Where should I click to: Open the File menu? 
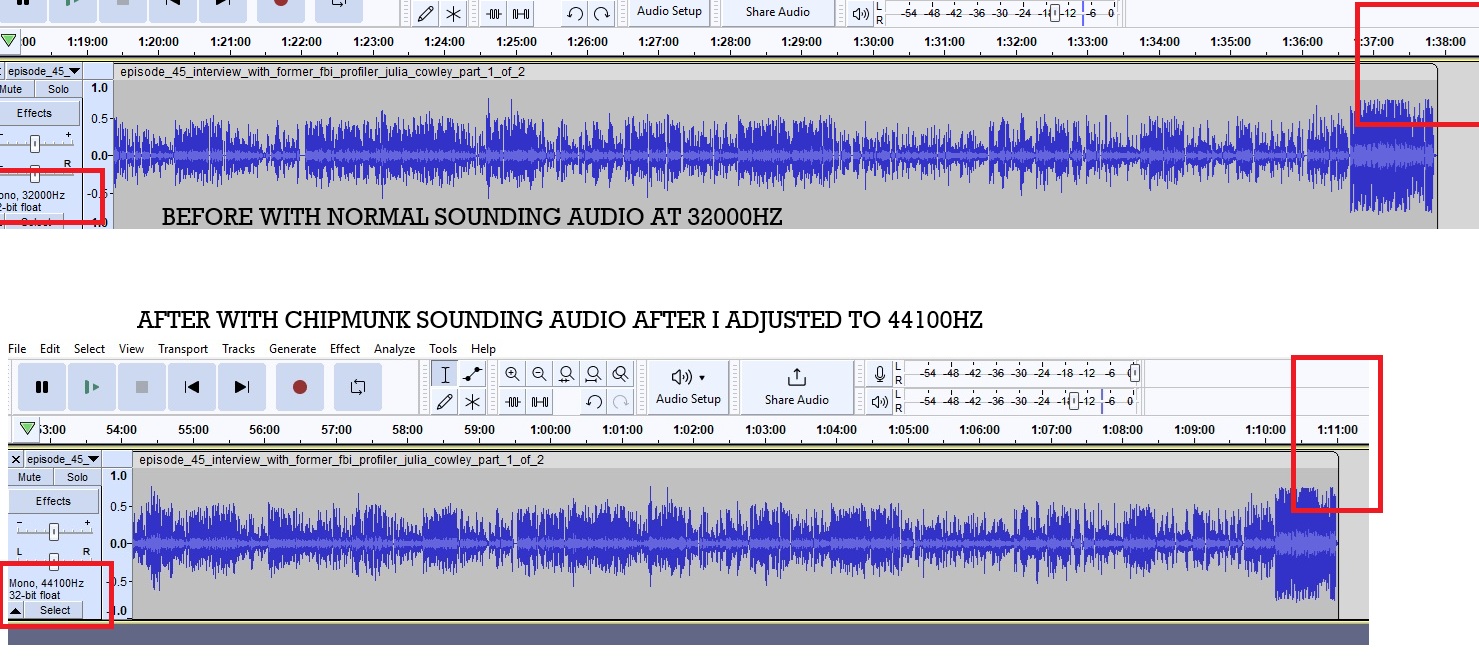(17, 349)
